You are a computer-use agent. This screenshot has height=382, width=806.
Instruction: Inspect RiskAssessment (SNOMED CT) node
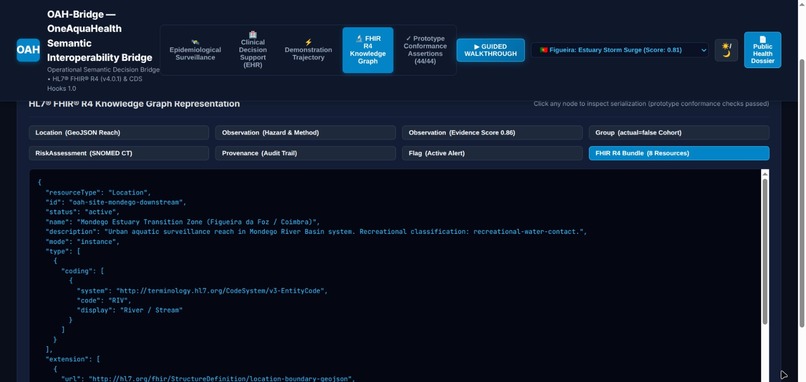pos(119,153)
